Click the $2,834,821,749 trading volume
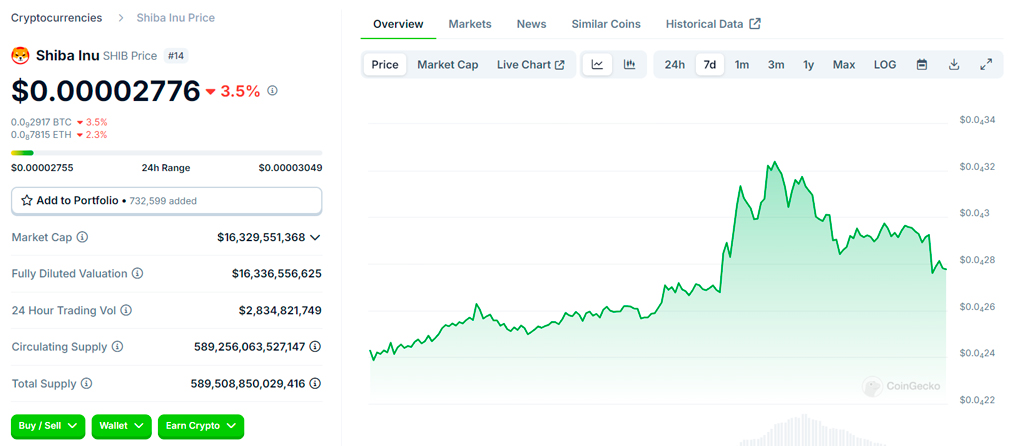This screenshot has width=1024, height=446. point(280,310)
